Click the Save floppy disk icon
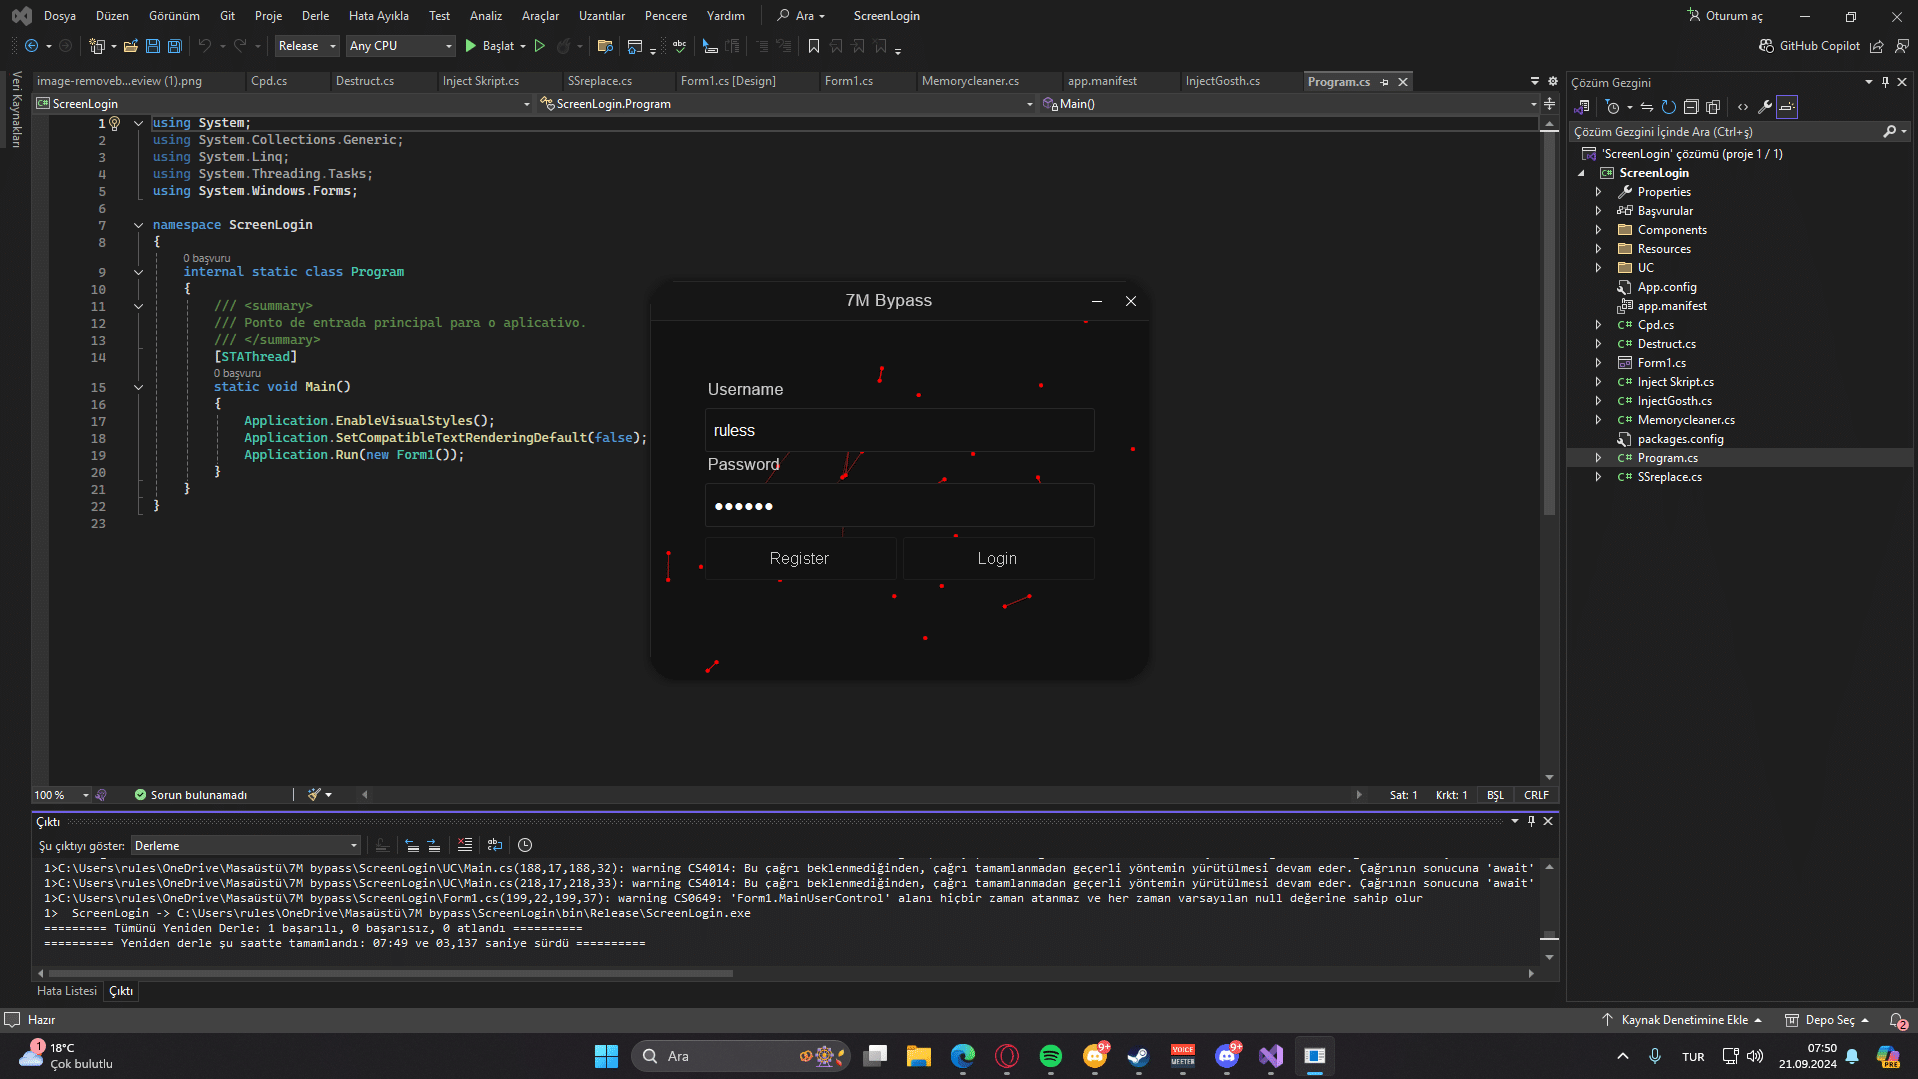1918x1079 pixels. pyautogui.click(x=153, y=46)
